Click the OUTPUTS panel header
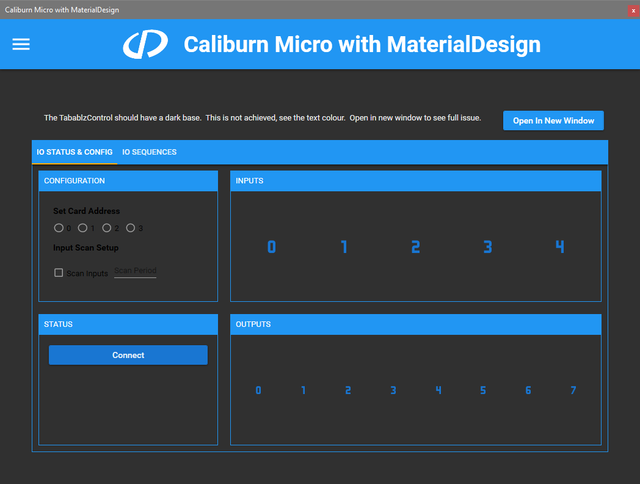The width and height of the screenshot is (640, 484). pyautogui.click(x=416, y=324)
